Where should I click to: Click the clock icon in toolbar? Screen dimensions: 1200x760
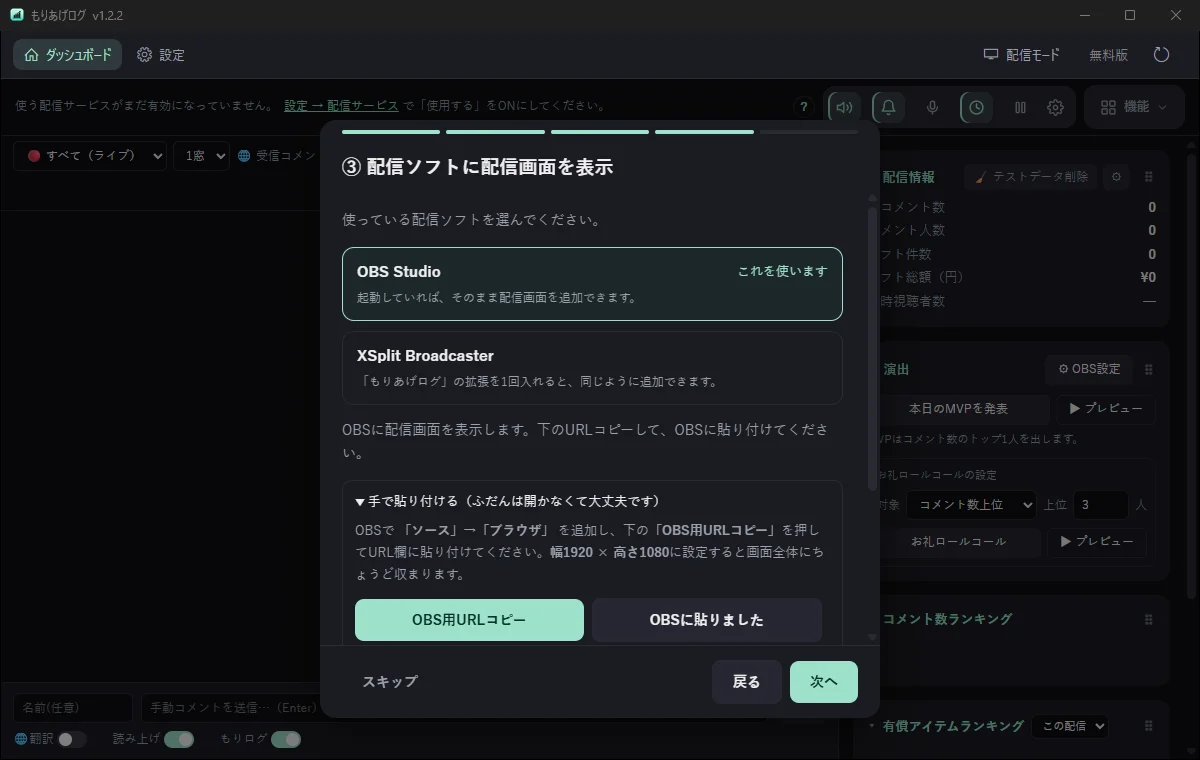(976, 107)
